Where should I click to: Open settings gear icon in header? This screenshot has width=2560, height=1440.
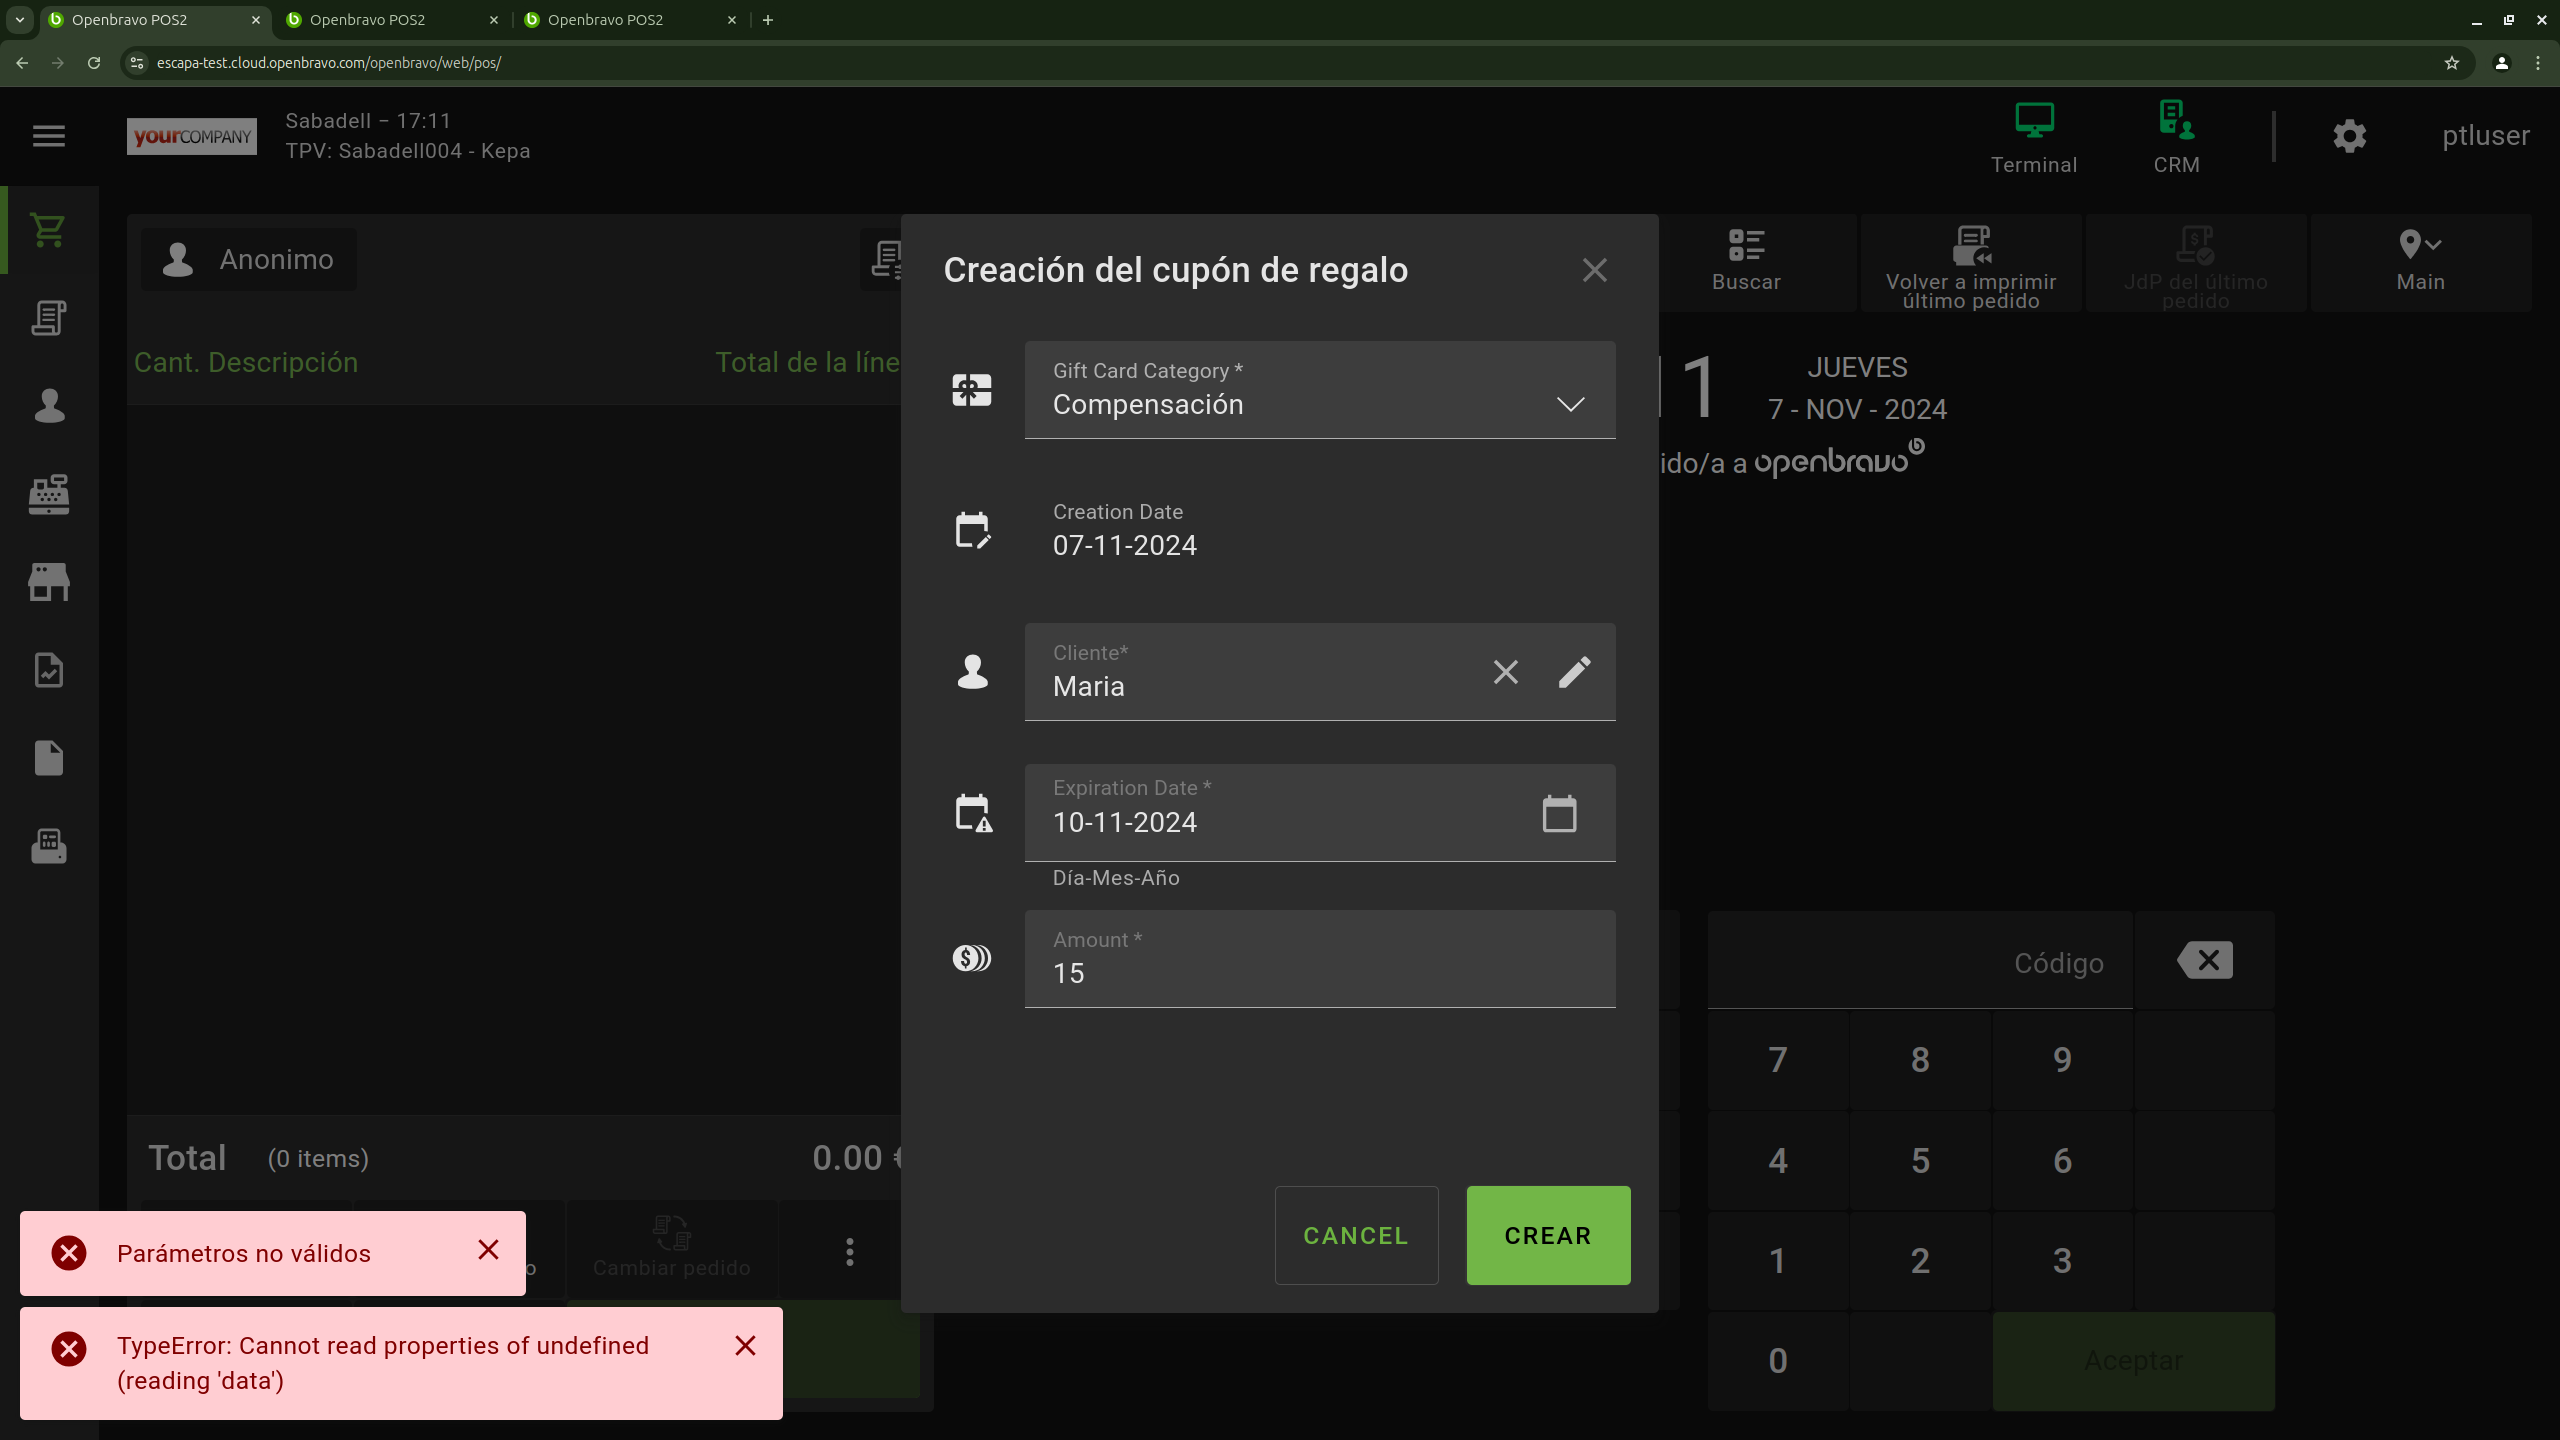(x=2349, y=136)
